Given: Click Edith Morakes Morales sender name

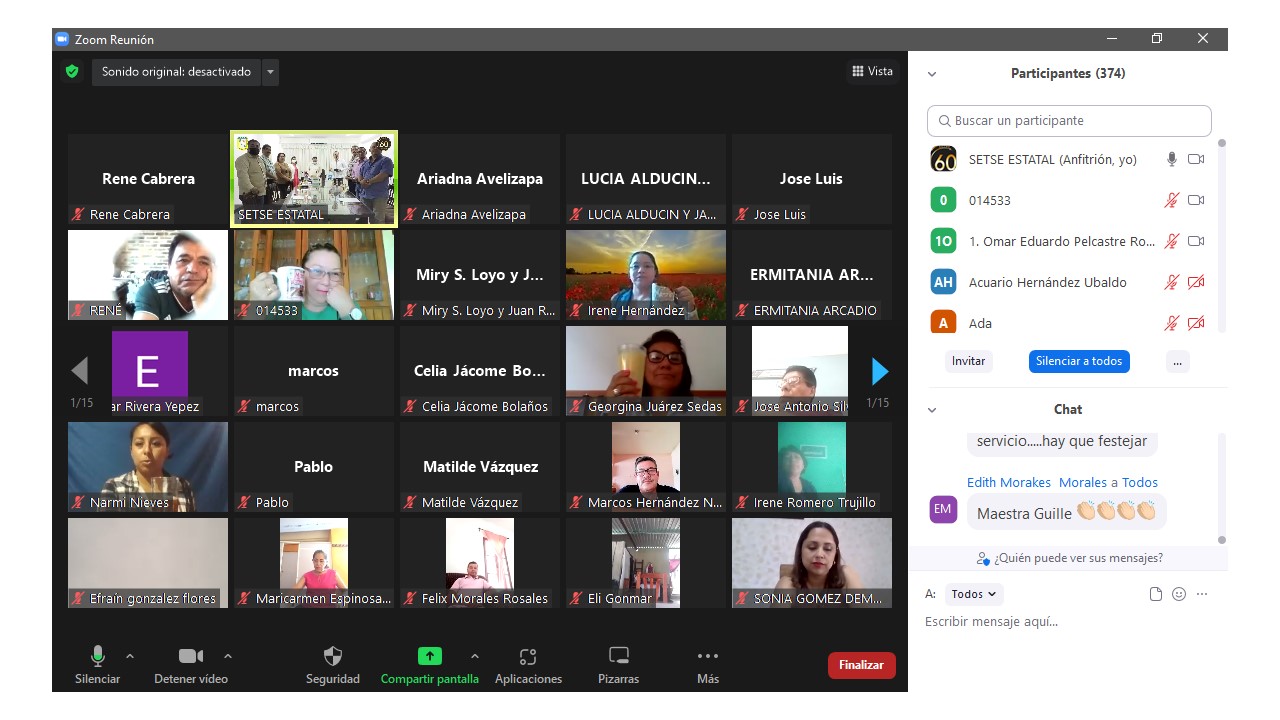Looking at the screenshot, I should 1037,482.
